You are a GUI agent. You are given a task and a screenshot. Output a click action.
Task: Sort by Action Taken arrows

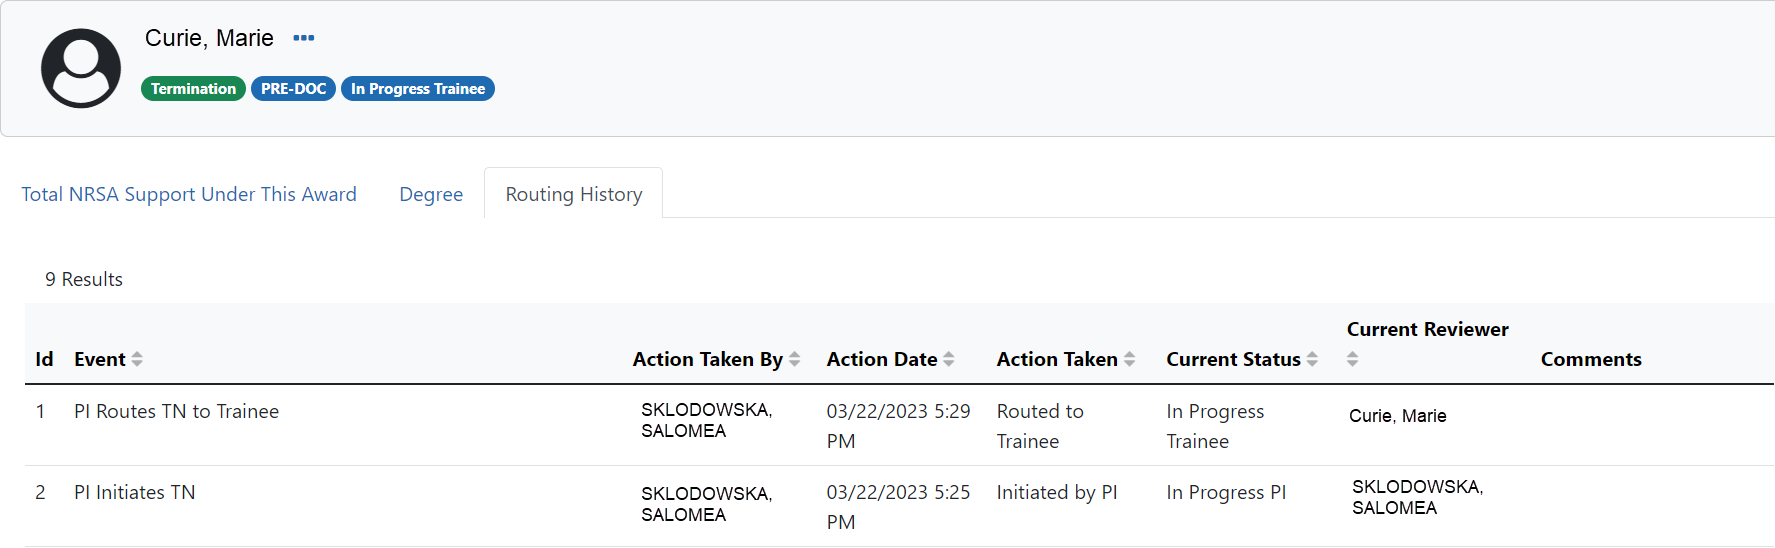tap(1129, 359)
